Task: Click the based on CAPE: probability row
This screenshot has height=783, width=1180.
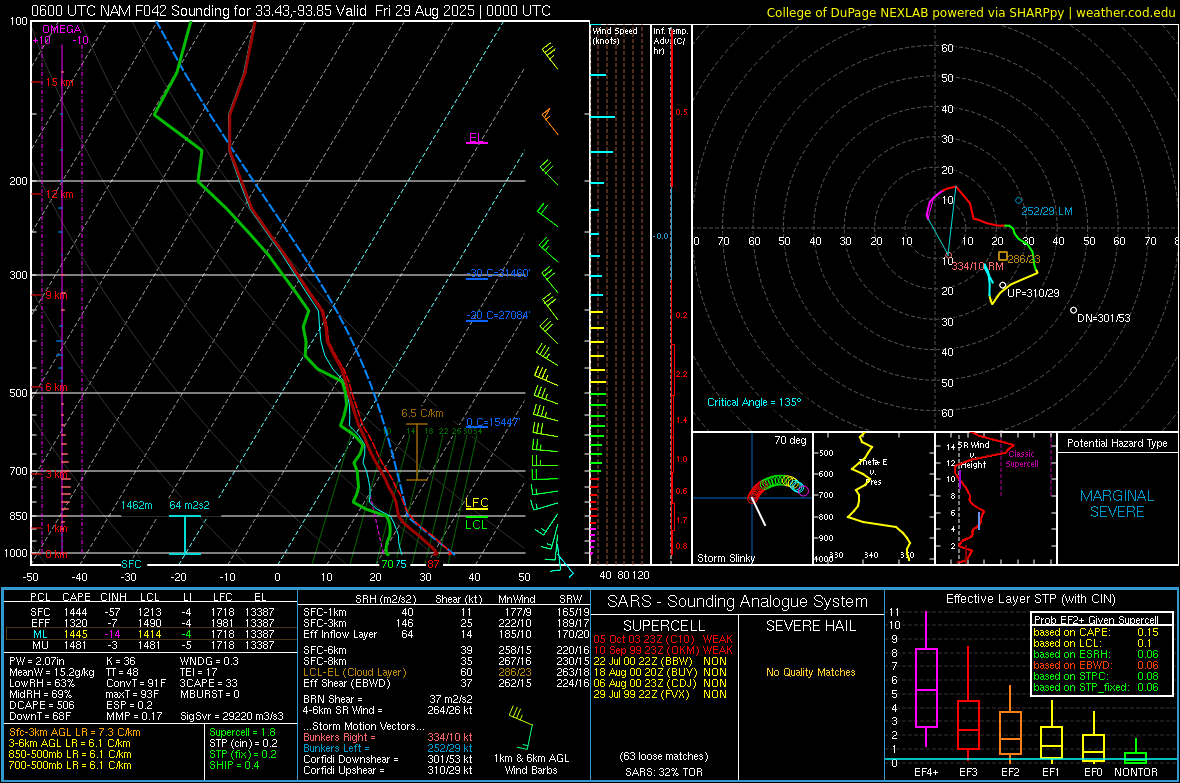Action: 1096,632
